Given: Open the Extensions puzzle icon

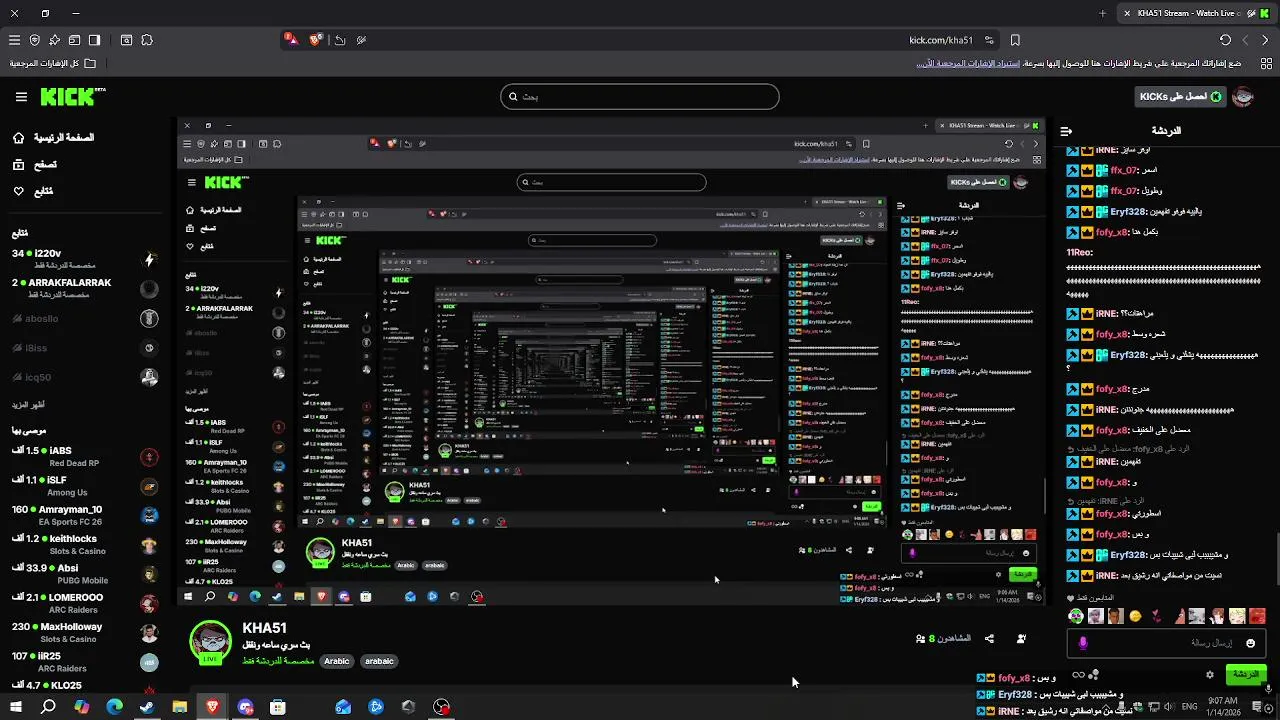Looking at the screenshot, I should pyautogui.click(x=147, y=40).
